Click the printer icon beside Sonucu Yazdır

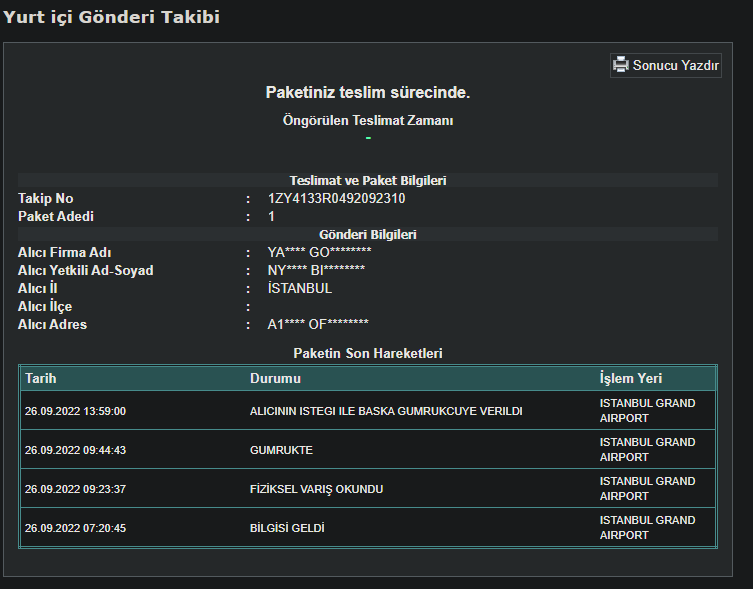pyautogui.click(x=621, y=65)
